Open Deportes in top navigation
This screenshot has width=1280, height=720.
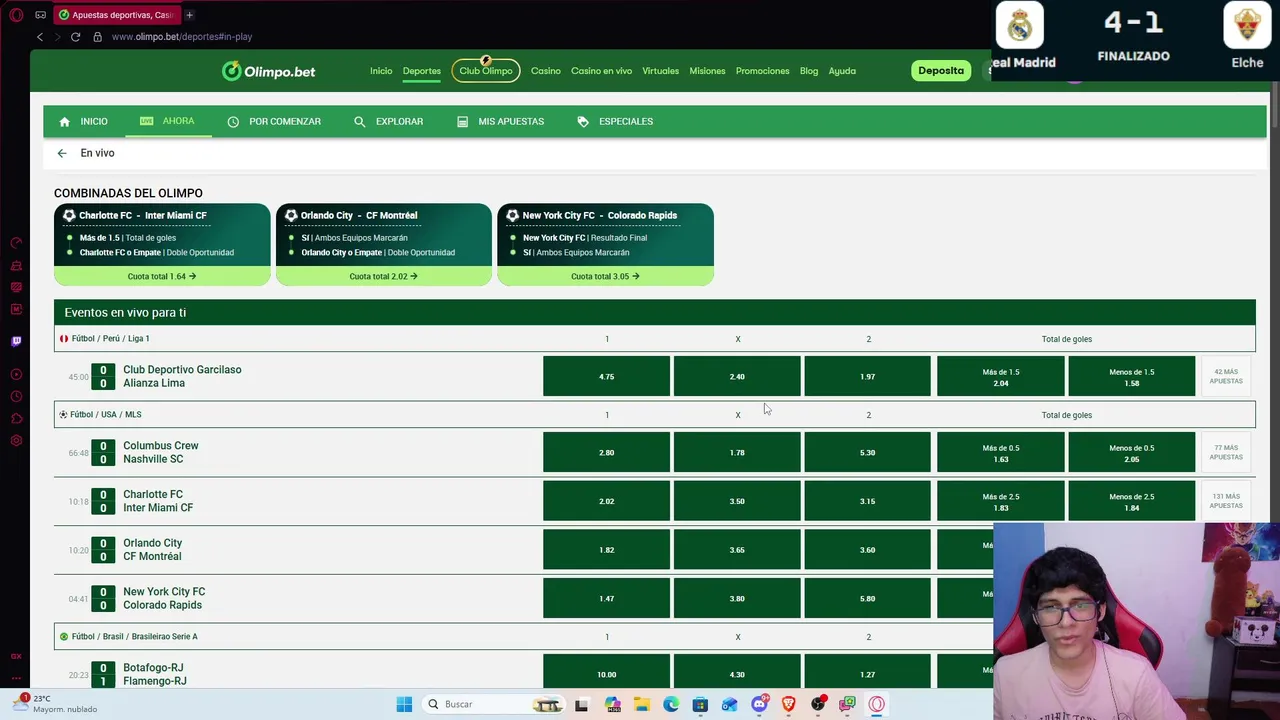[x=422, y=71]
